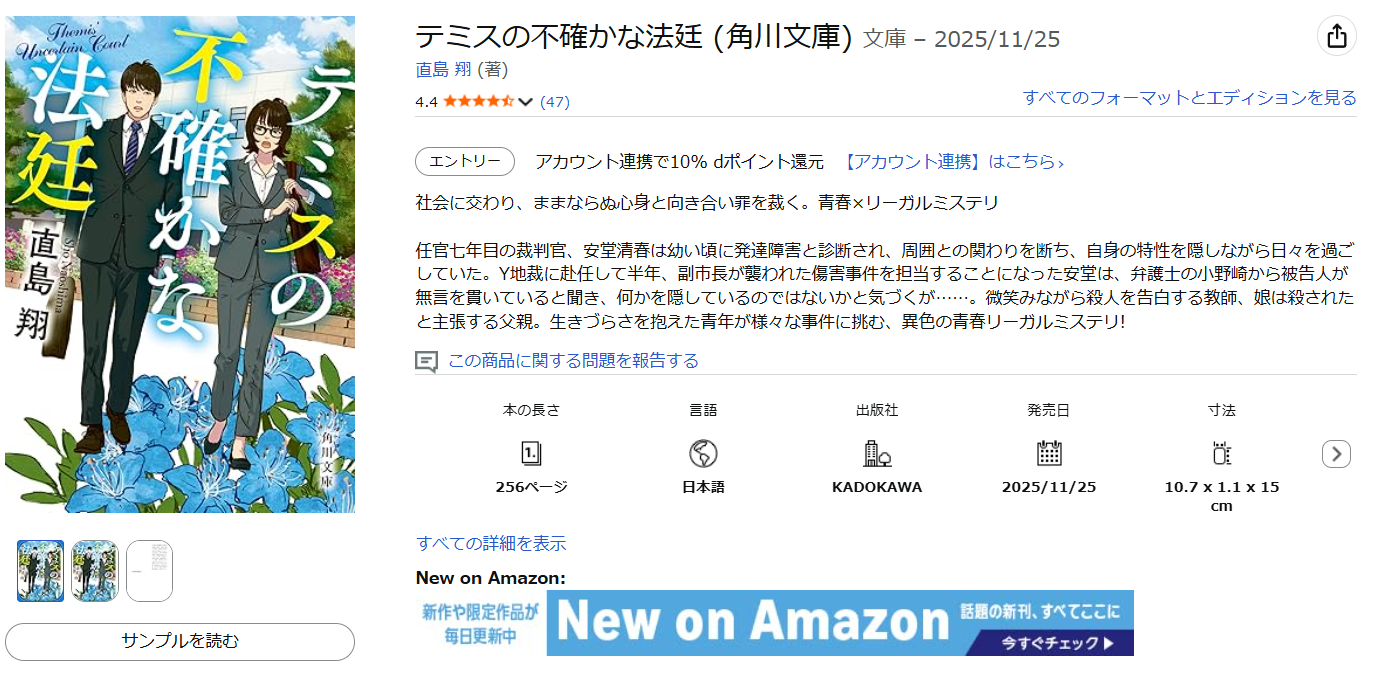Expand すべての詳細を表示 link
The image size is (1380, 679).
click(491, 543)
